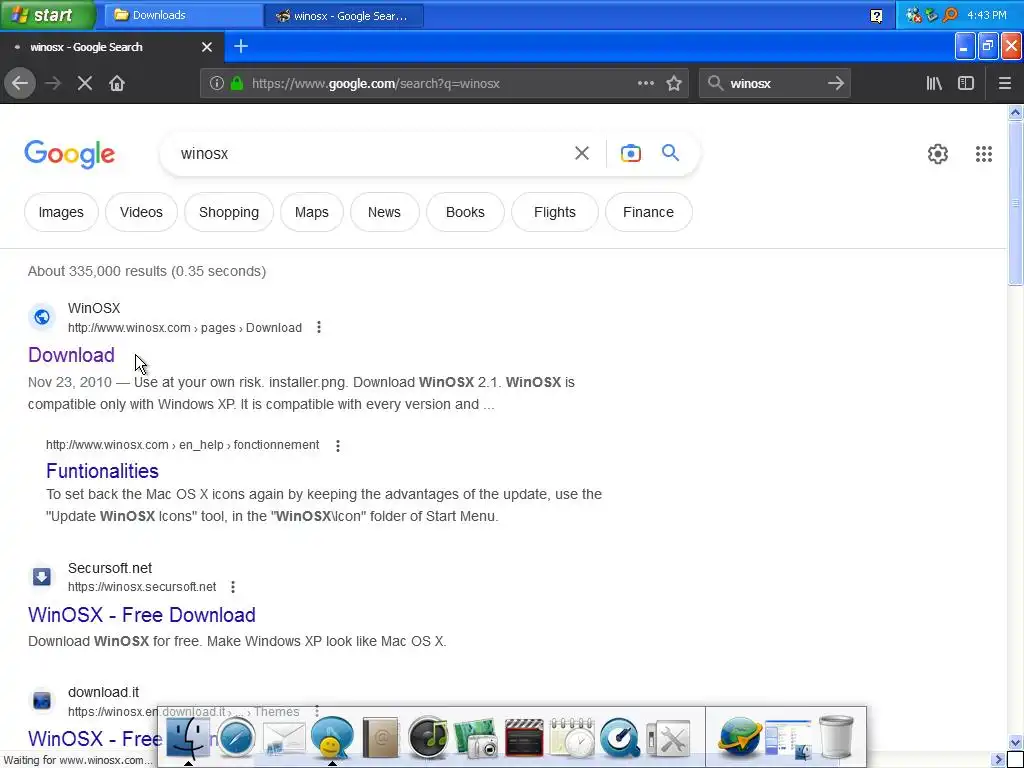The width and height of the screenshot is (1024, 768).
Task: Open the Google apps grid
Action: coord(984,154)
